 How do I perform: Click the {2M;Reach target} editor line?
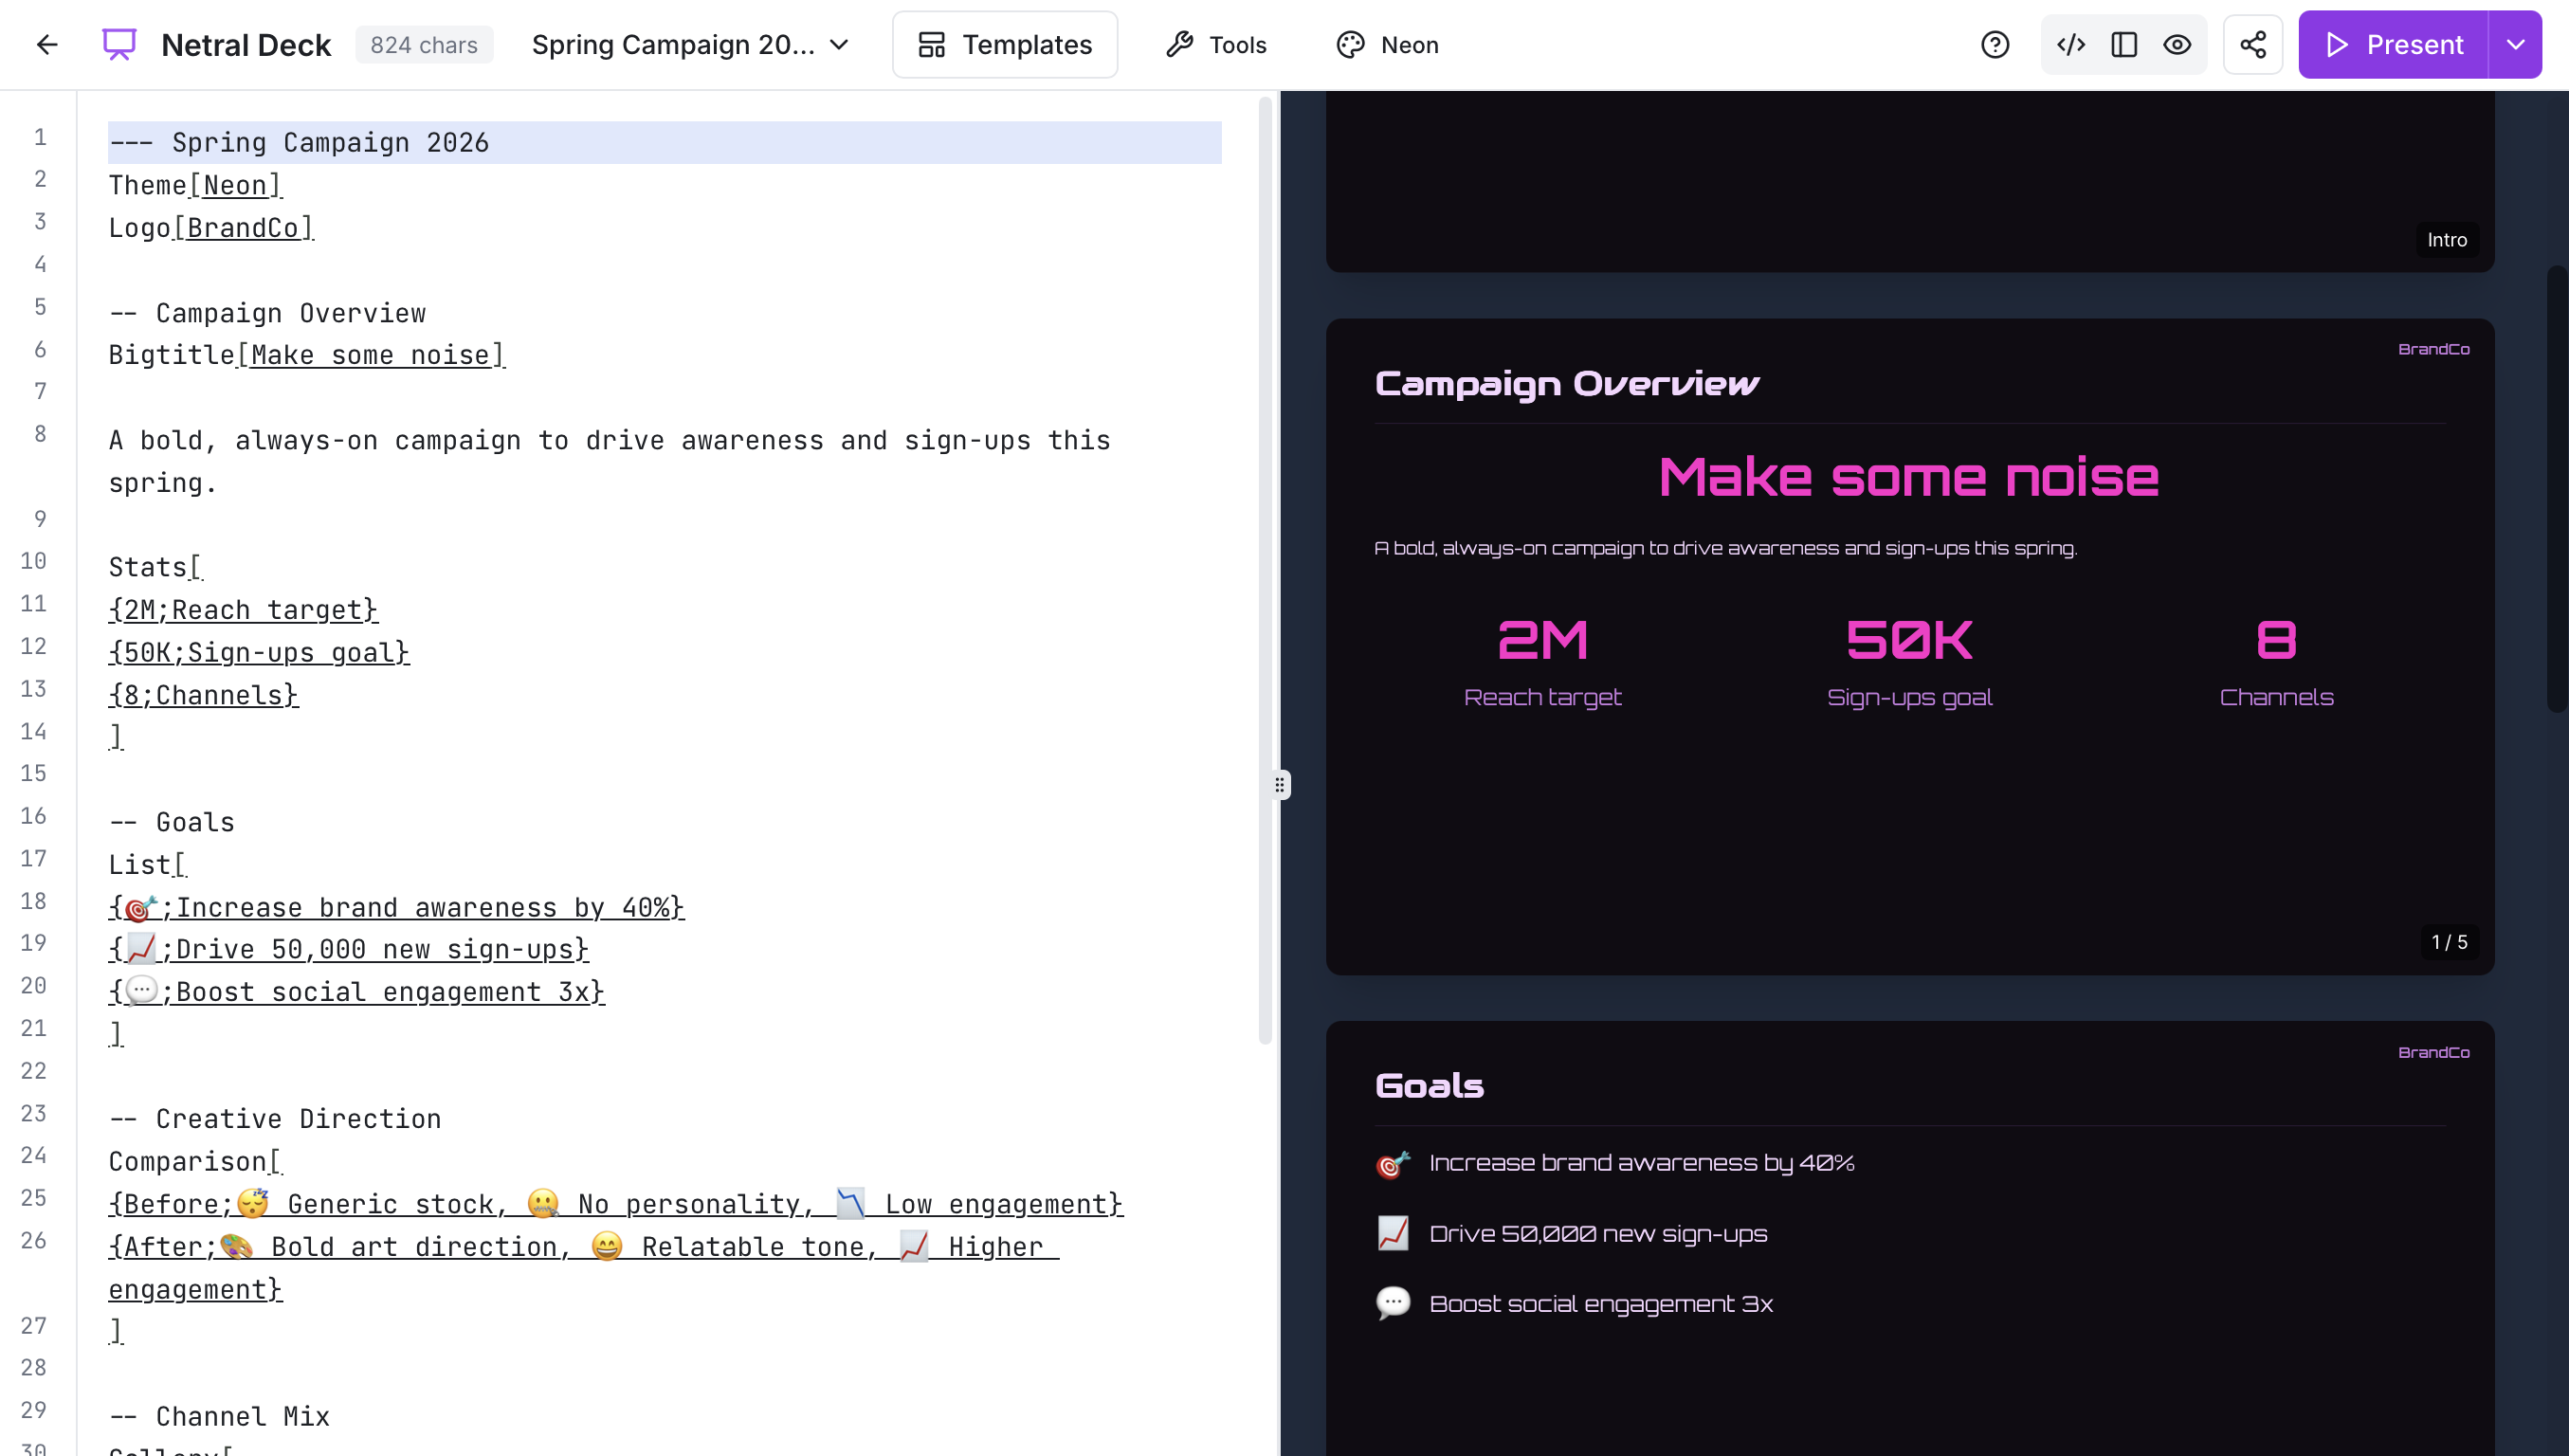tap(243, 610)
